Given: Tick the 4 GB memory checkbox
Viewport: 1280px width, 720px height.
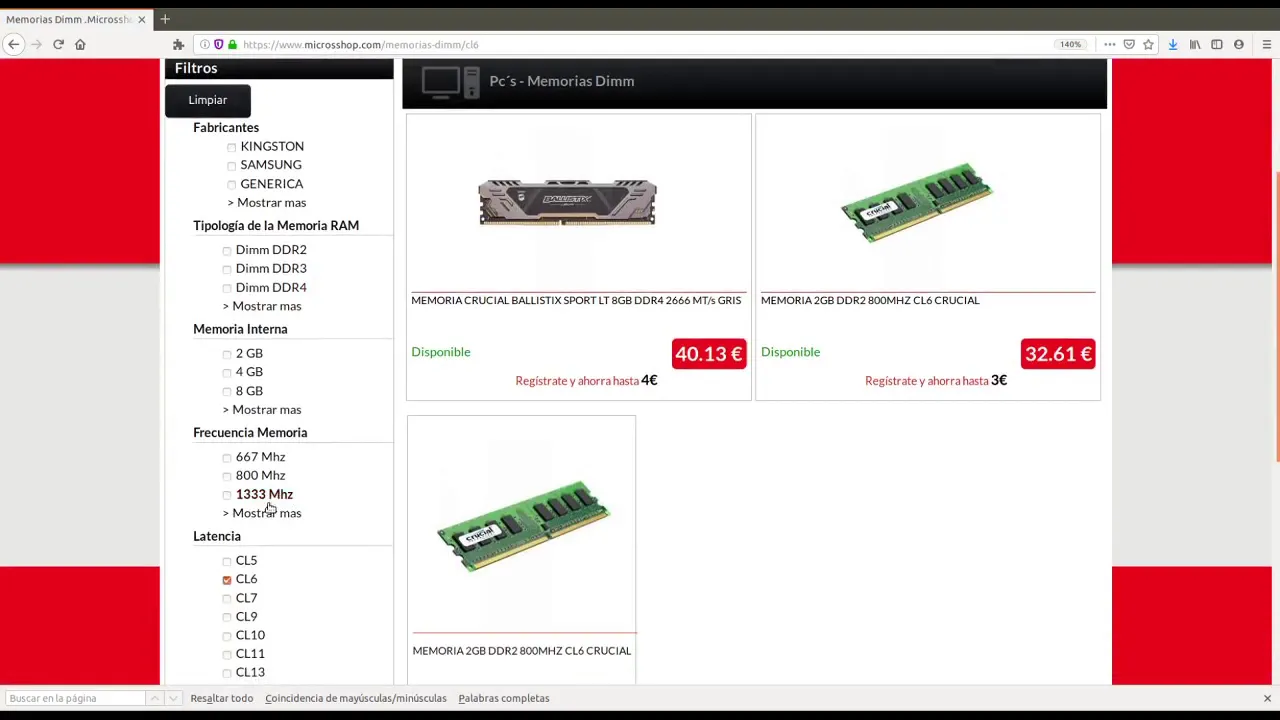Looking at the screenshot, I should [227, 373].
